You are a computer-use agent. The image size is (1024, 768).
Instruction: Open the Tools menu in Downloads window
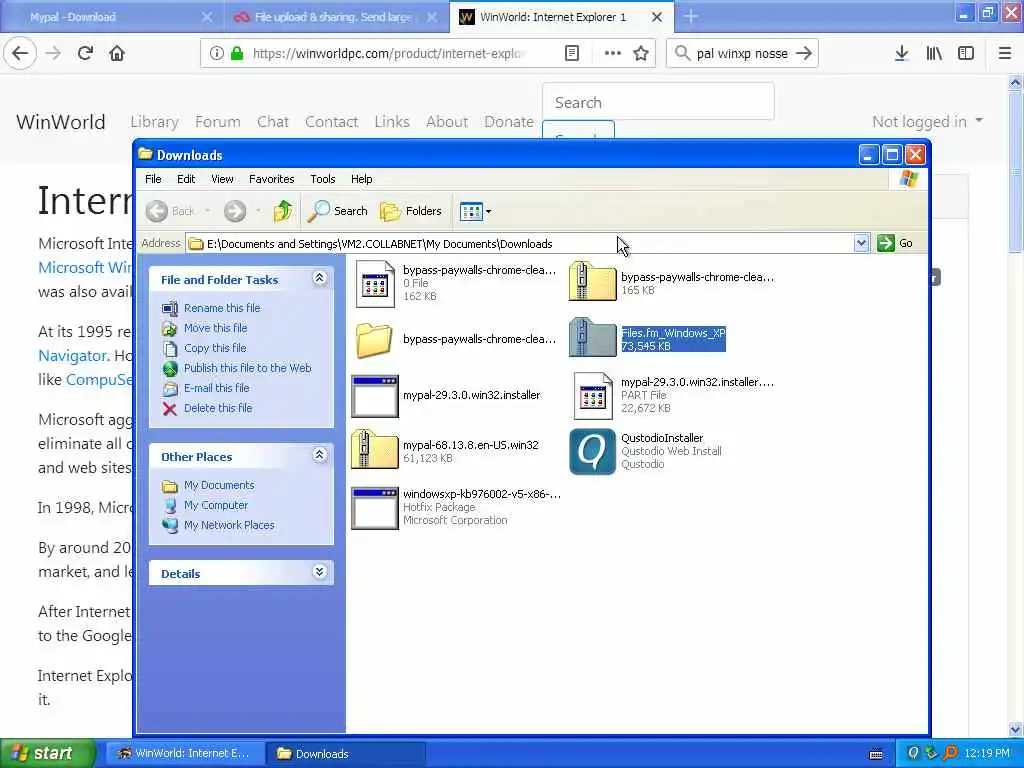coord(323,179)
